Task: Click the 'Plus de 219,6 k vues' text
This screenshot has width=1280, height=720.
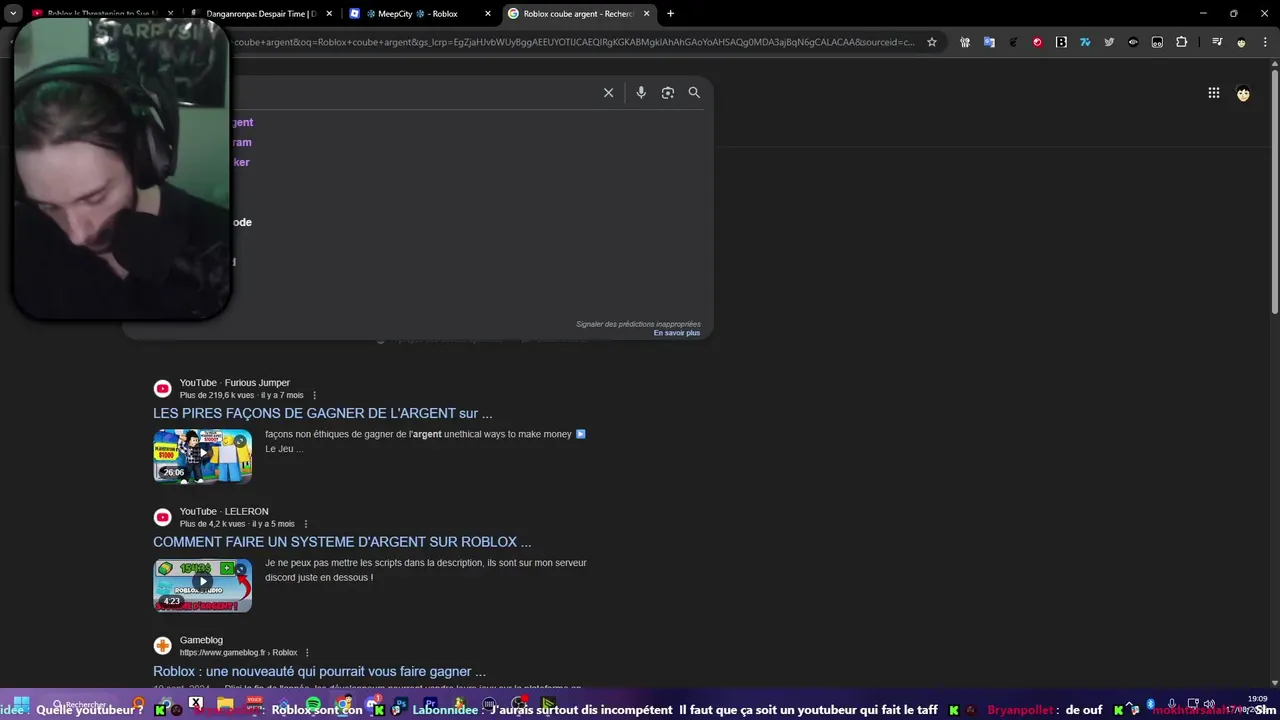Action: (217, 395)
